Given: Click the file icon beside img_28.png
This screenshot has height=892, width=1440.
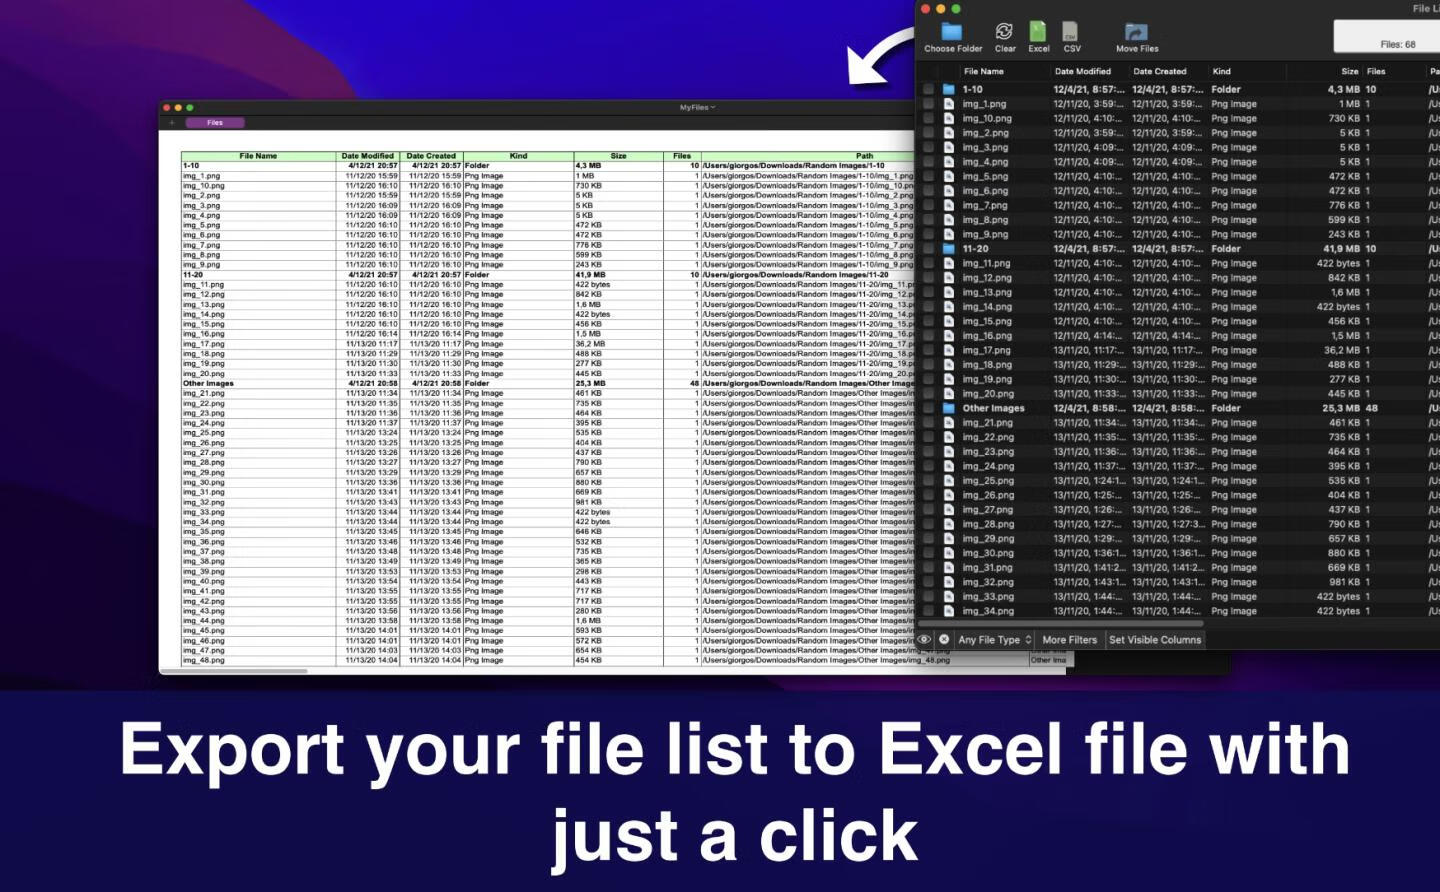Looking at the screenshot, I should click(948, 524).
